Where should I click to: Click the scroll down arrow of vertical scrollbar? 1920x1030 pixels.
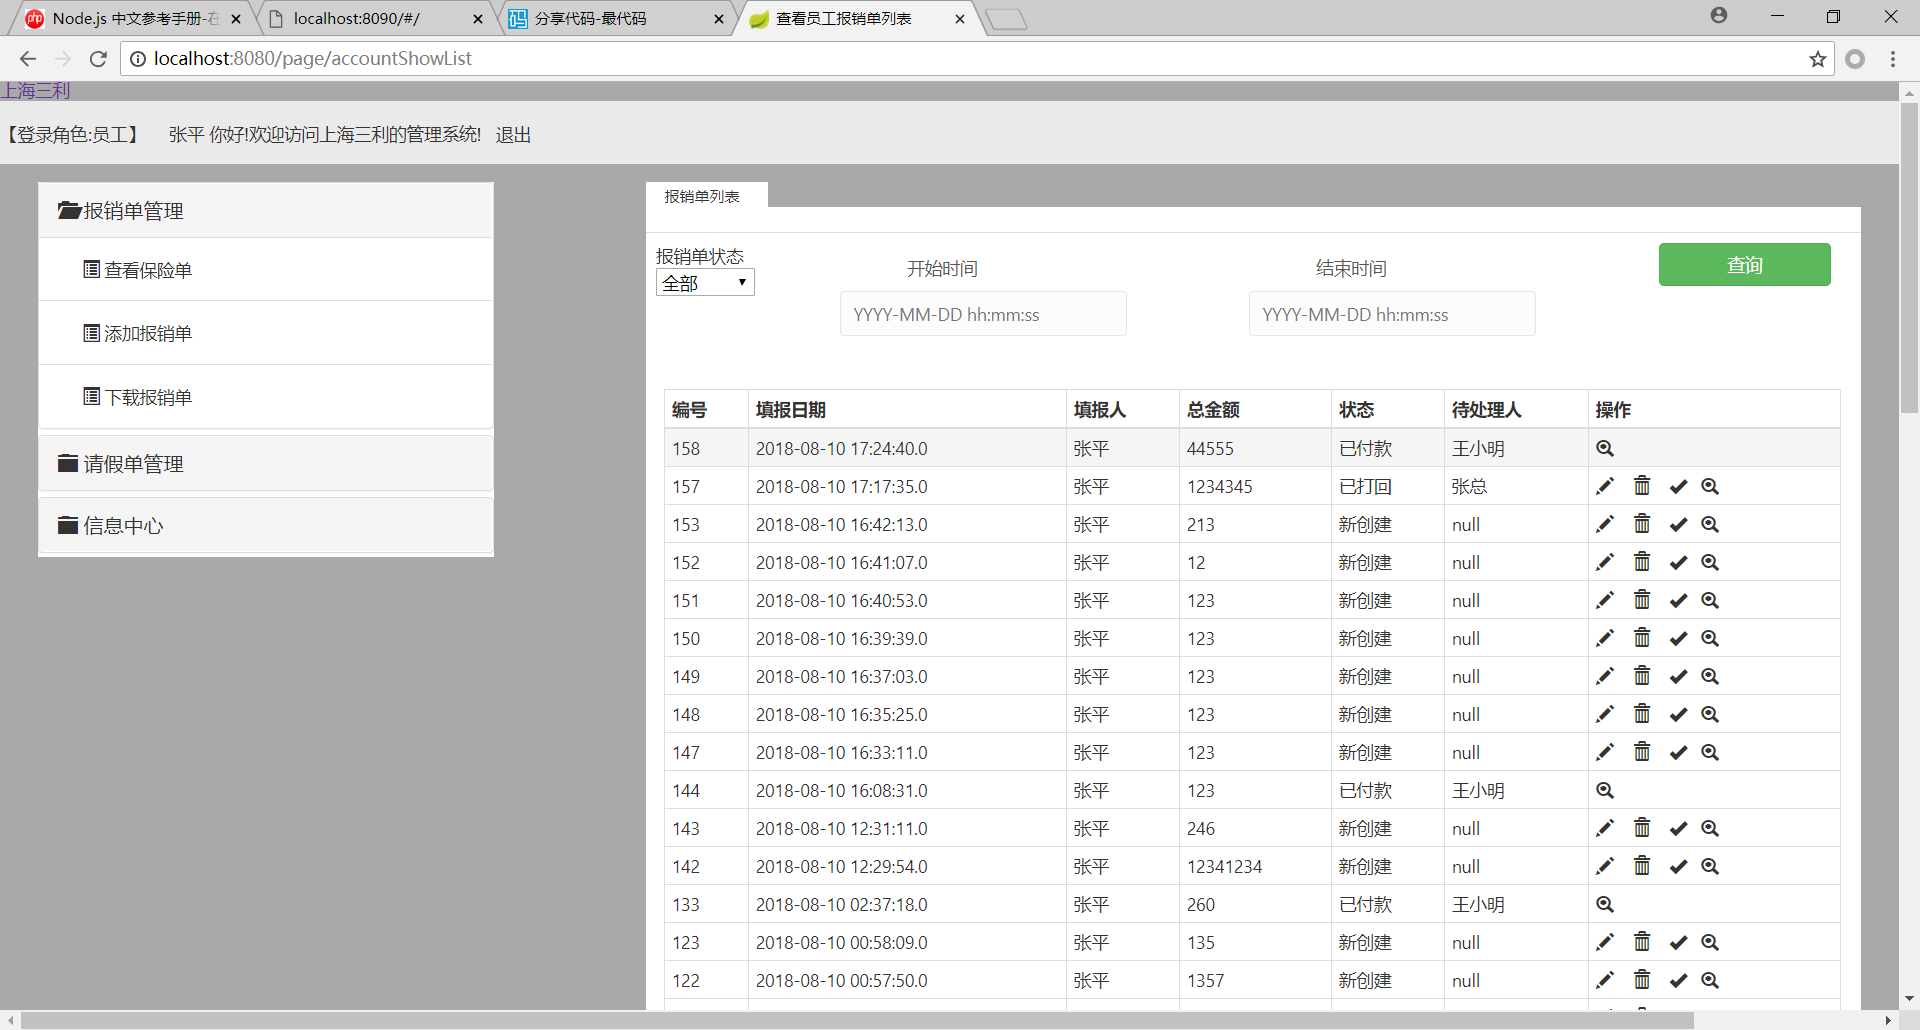click(1909, 998)
